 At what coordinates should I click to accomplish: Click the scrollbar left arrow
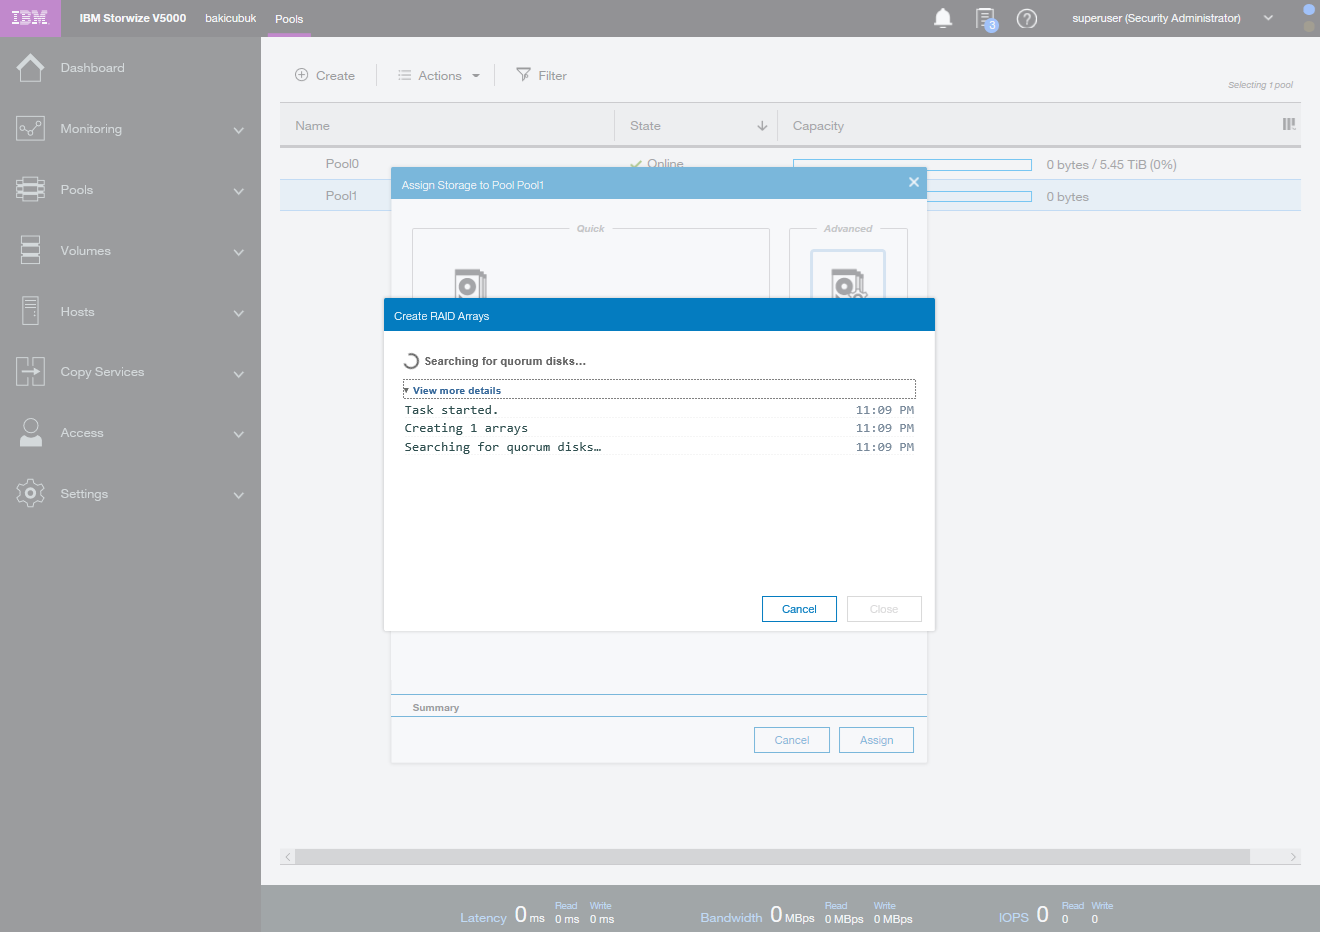(x=288, y=857)
